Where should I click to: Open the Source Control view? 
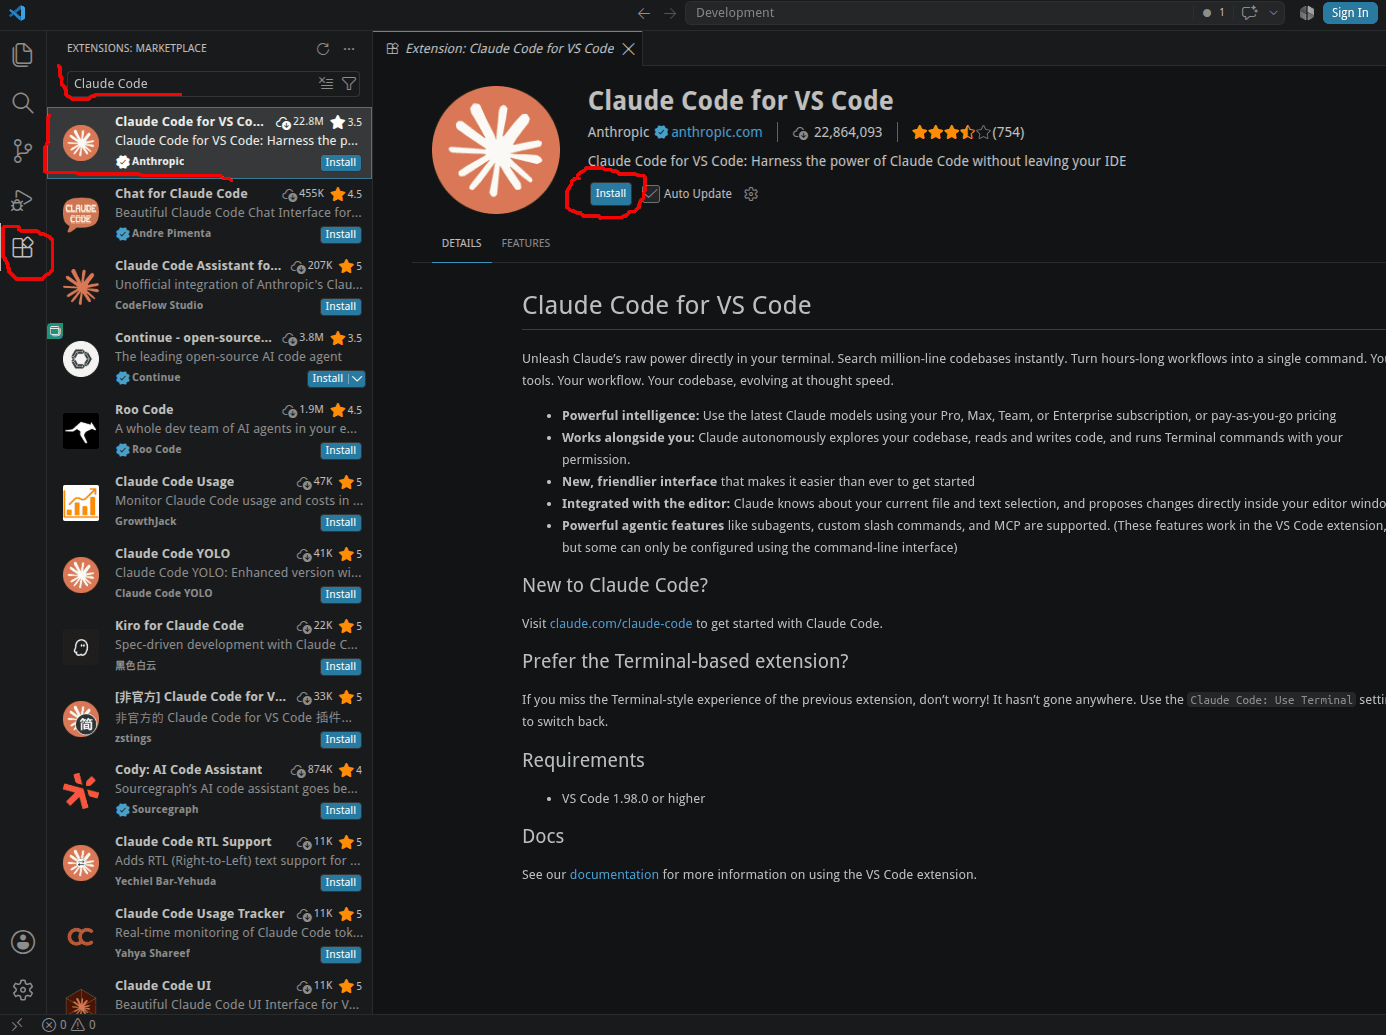(22, 151)
